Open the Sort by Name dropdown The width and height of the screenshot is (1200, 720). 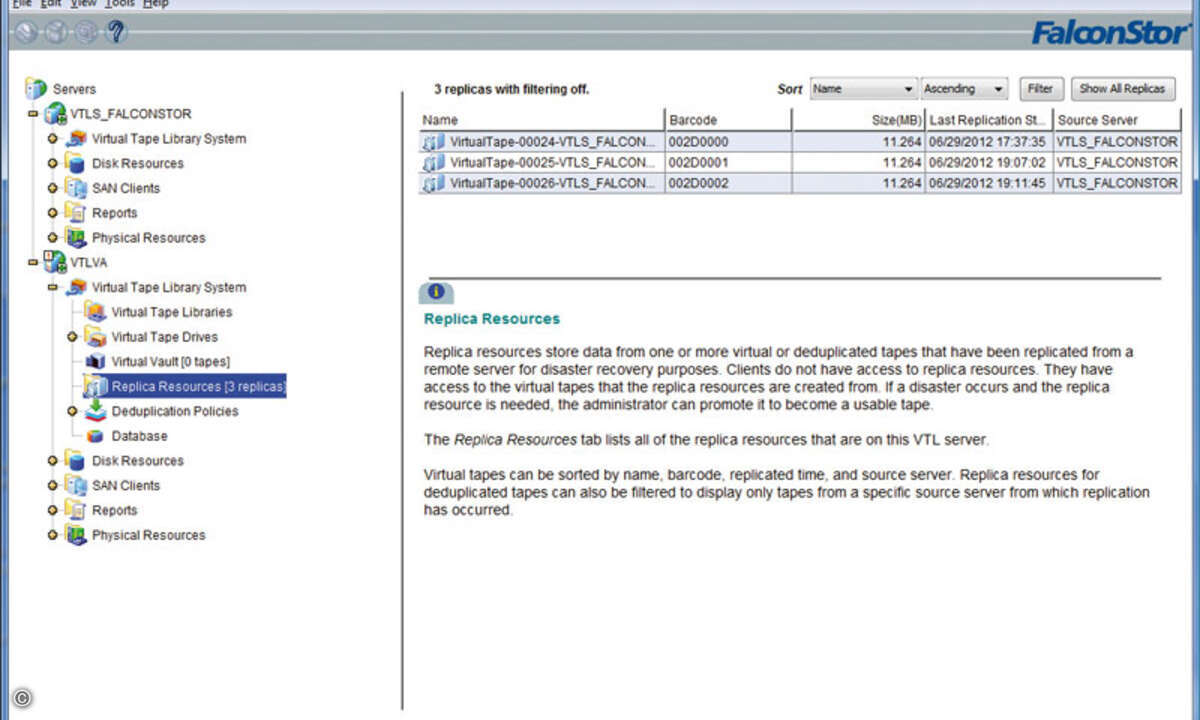point(863,89)
